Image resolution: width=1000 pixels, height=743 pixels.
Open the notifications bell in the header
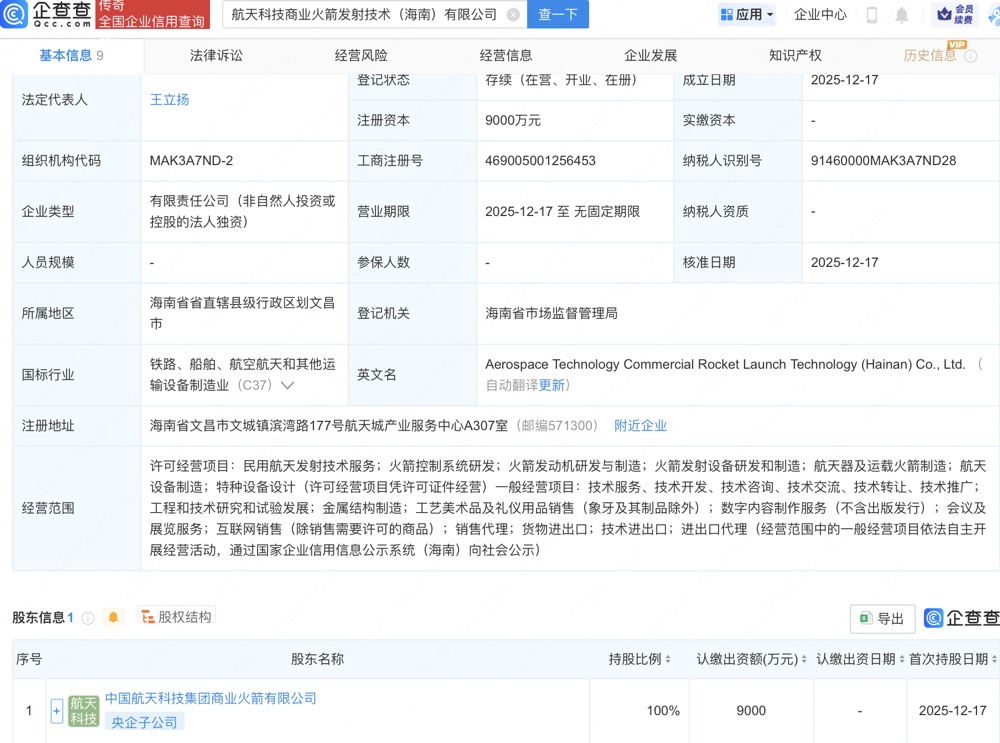click(902, 15)
